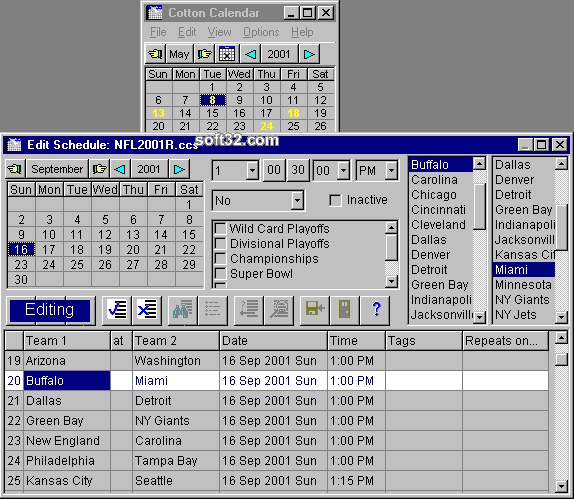Click the Team 1 column header

pyautogui.click(x=67, y=341)
